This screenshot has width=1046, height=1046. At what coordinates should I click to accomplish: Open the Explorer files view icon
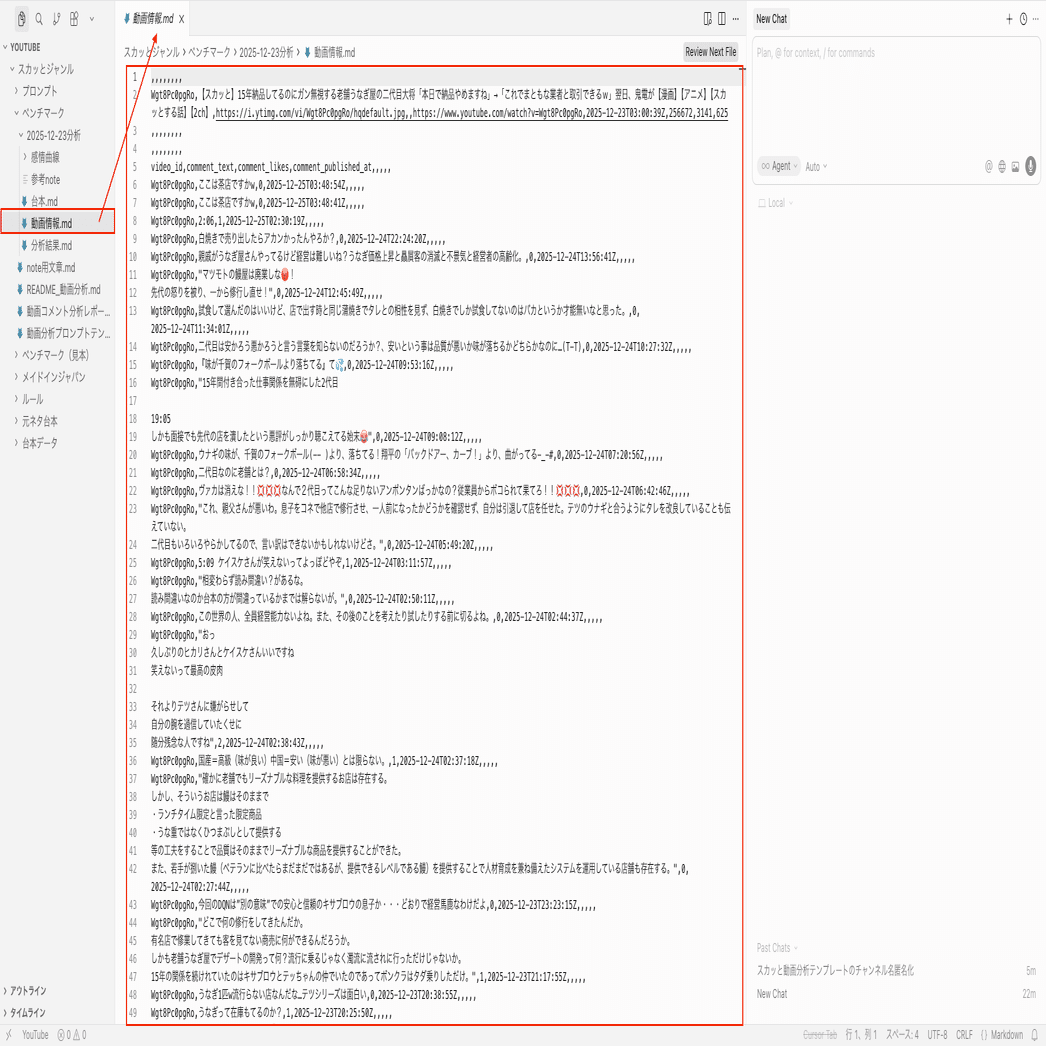tap(22, 19)
